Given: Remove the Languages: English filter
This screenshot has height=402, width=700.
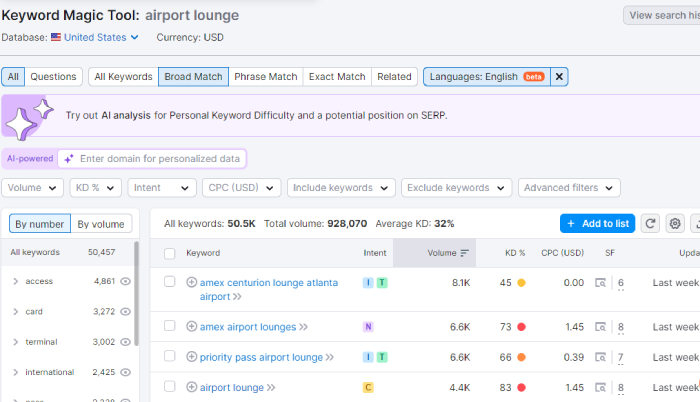Looking at the screenshot, I should (x=559, y=77).
